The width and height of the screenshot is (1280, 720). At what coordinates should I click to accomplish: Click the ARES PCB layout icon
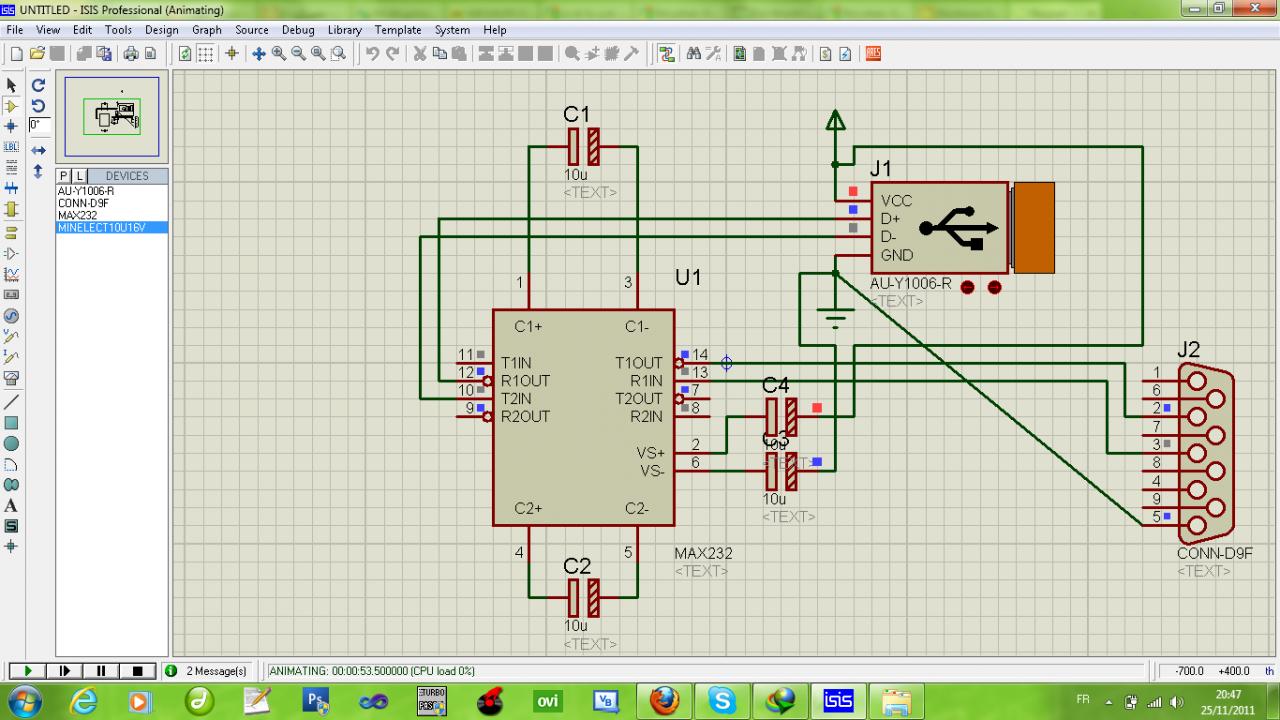click(x=873, y=54)
